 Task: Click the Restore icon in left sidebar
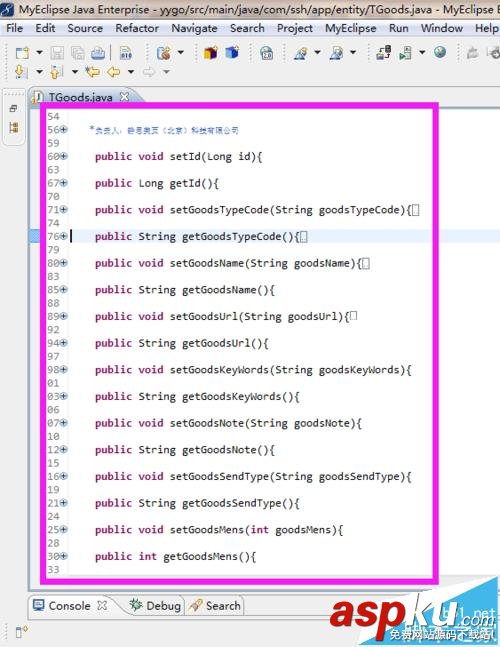tap(13, 109)
